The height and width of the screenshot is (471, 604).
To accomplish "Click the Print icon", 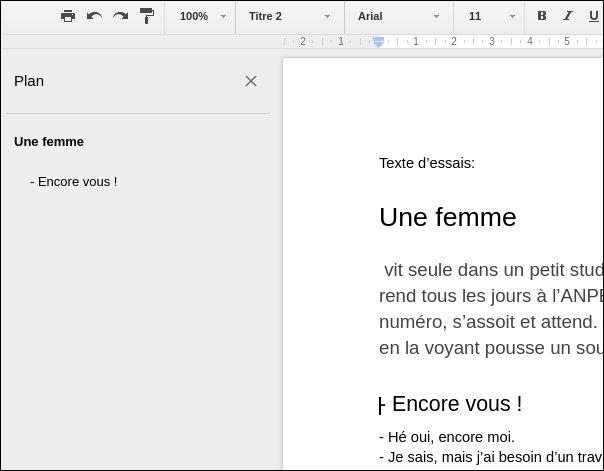I will tap(68, 16).
